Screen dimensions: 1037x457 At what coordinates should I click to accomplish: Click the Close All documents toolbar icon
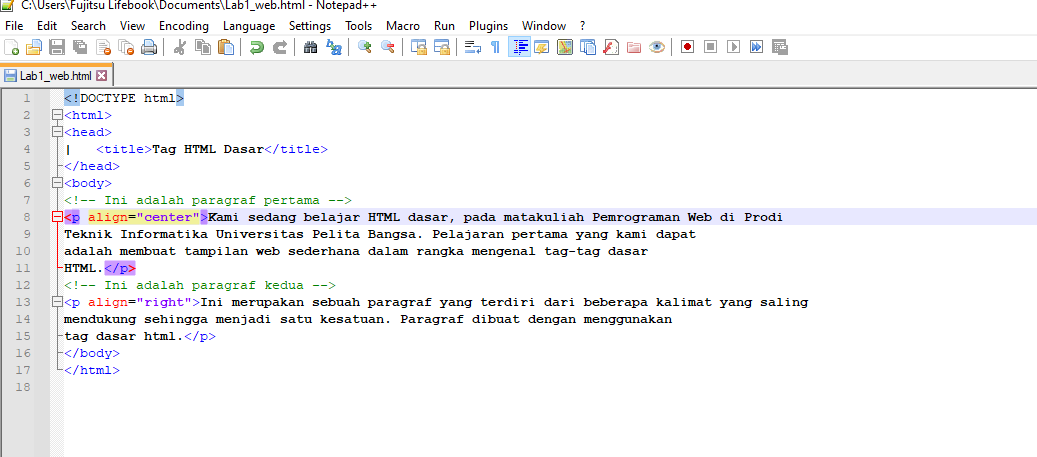pyautogui.click(x=126, y=47)
